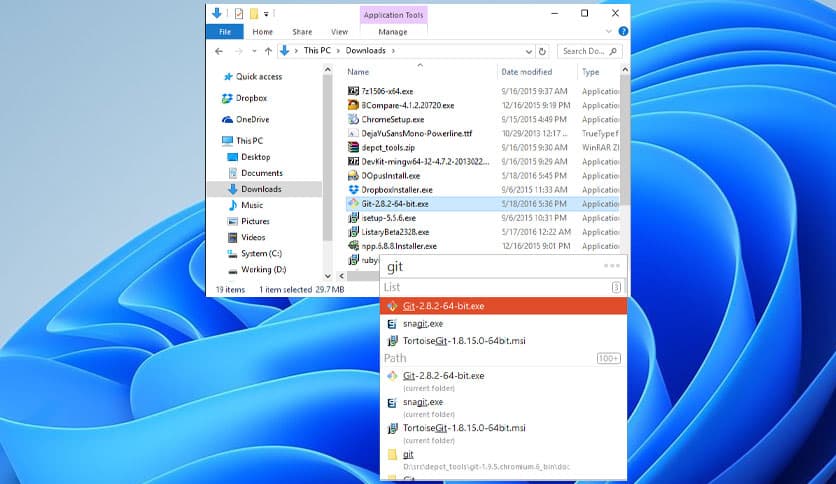Open the Manage tab
This screenshot has height=484, width=836.
coord(393,32)
